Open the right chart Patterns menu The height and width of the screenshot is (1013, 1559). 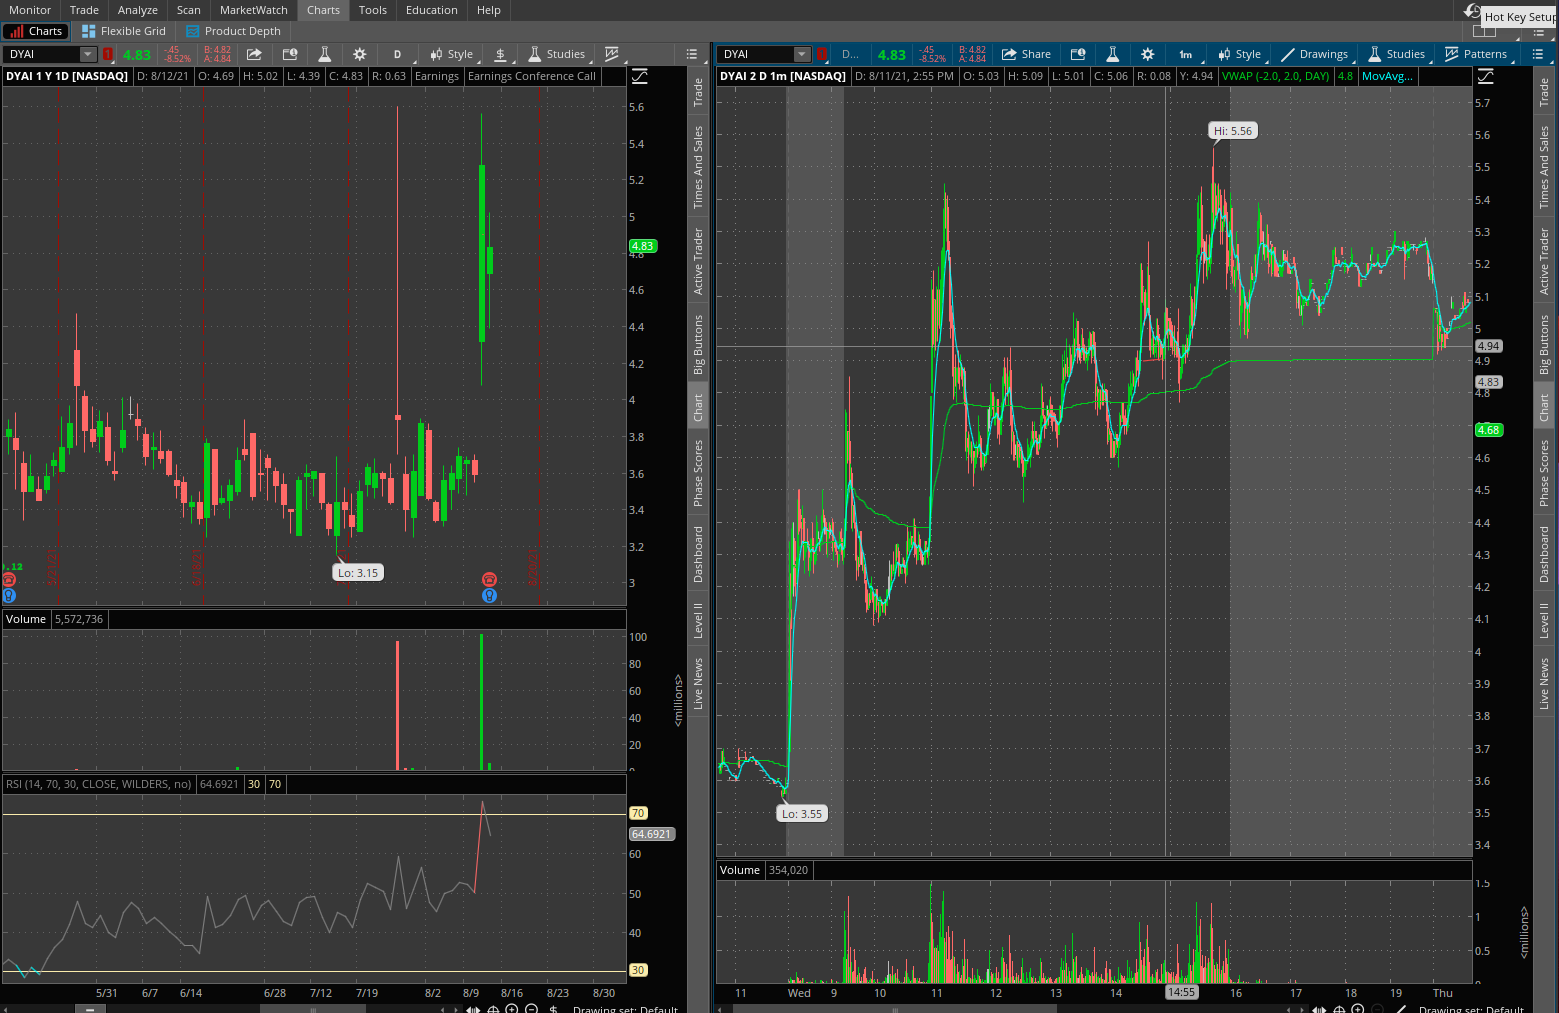coord(1476,54)
